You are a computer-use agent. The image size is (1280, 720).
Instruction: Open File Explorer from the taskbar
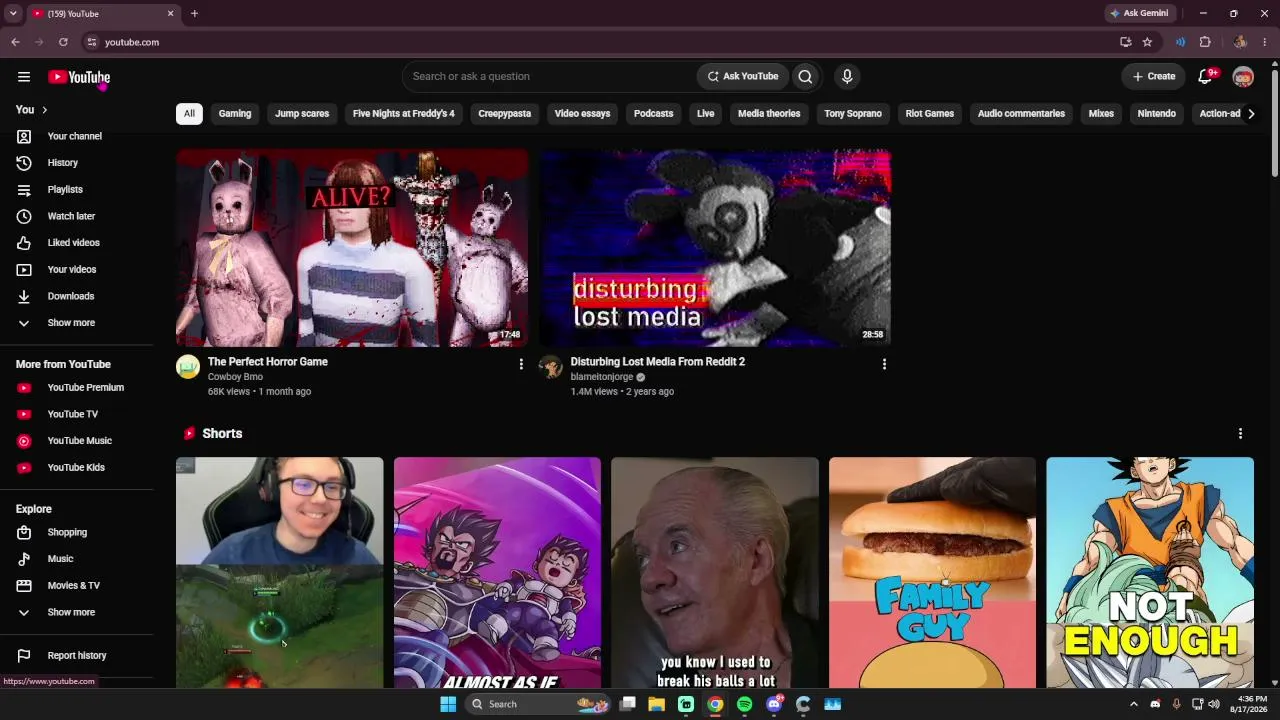point(657,704)
